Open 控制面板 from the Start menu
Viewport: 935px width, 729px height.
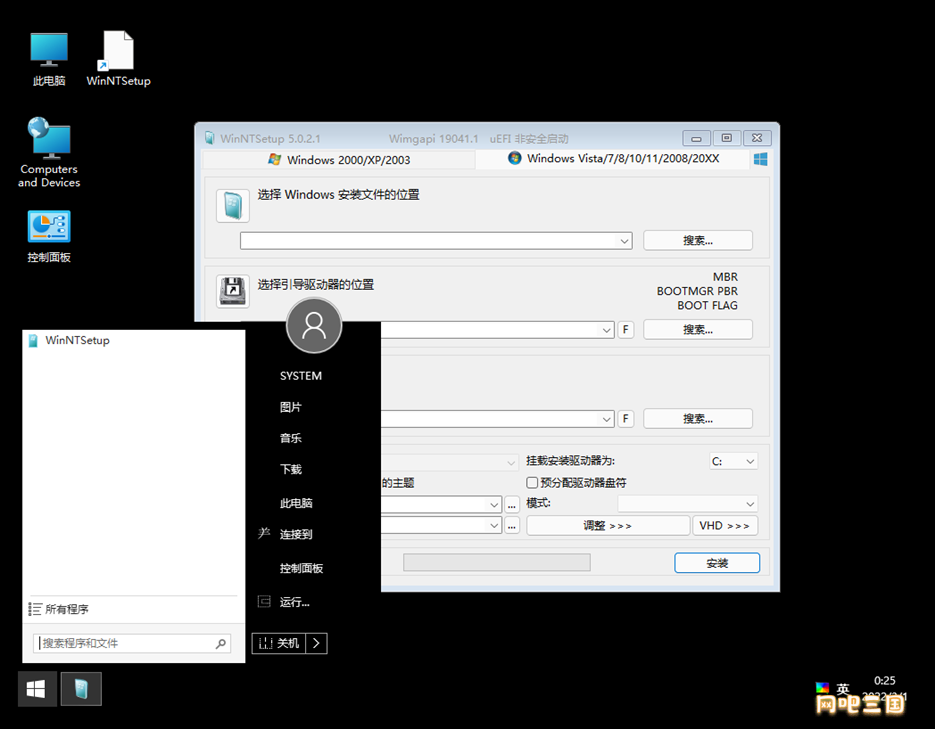point(302,568)
